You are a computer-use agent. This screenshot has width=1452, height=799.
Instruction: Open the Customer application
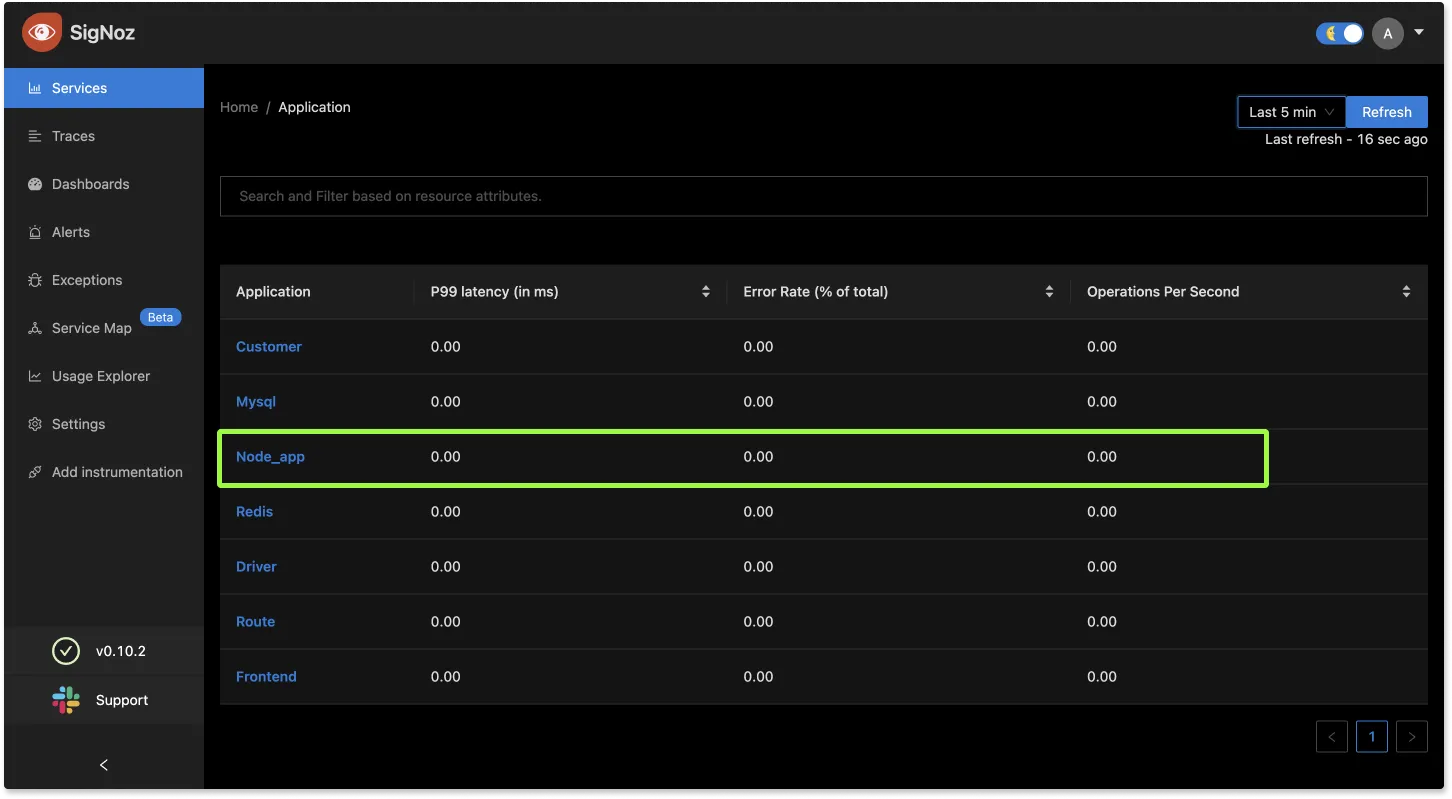[x=269, y=347]
